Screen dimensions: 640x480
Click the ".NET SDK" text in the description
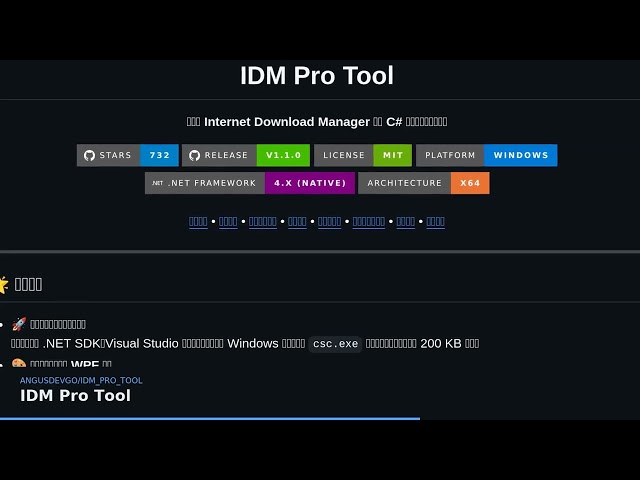71,344
